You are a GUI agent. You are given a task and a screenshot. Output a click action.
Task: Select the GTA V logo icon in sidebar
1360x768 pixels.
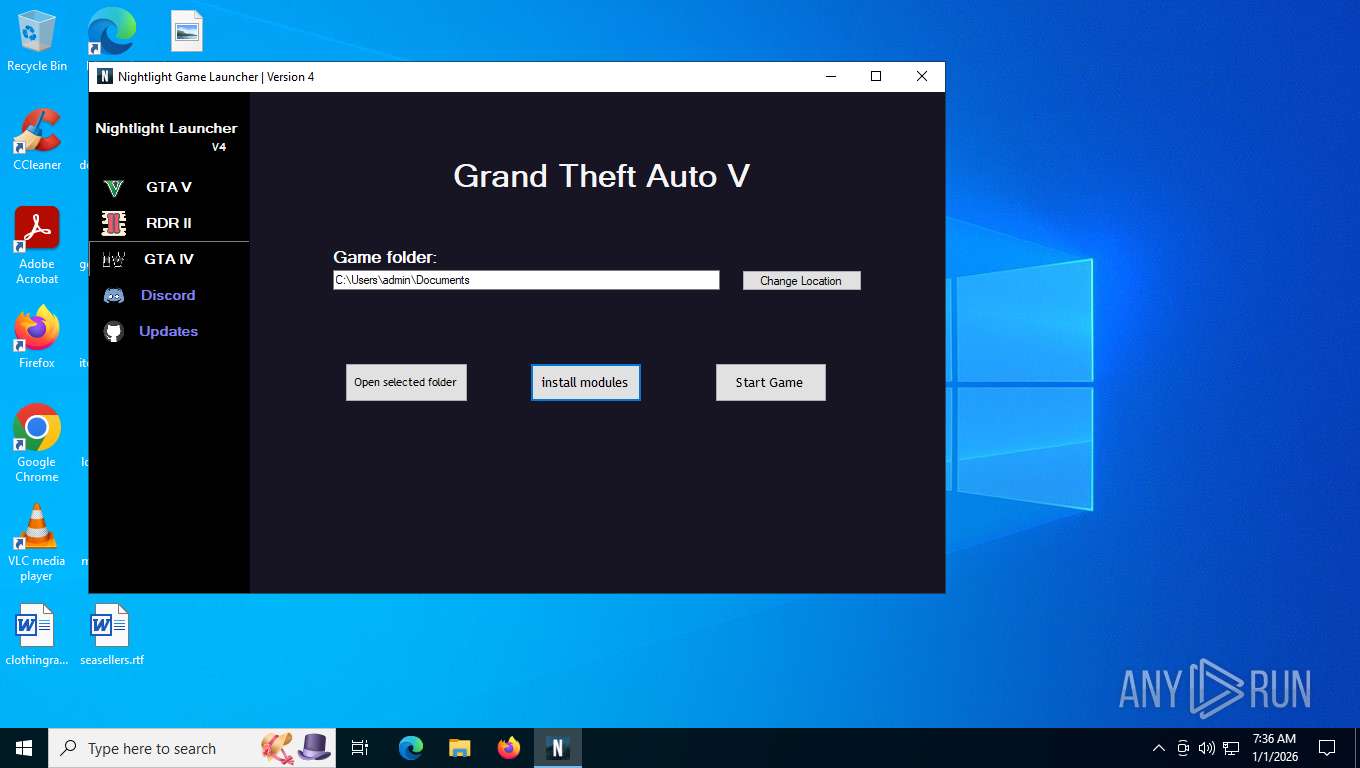tap(113, 187)
